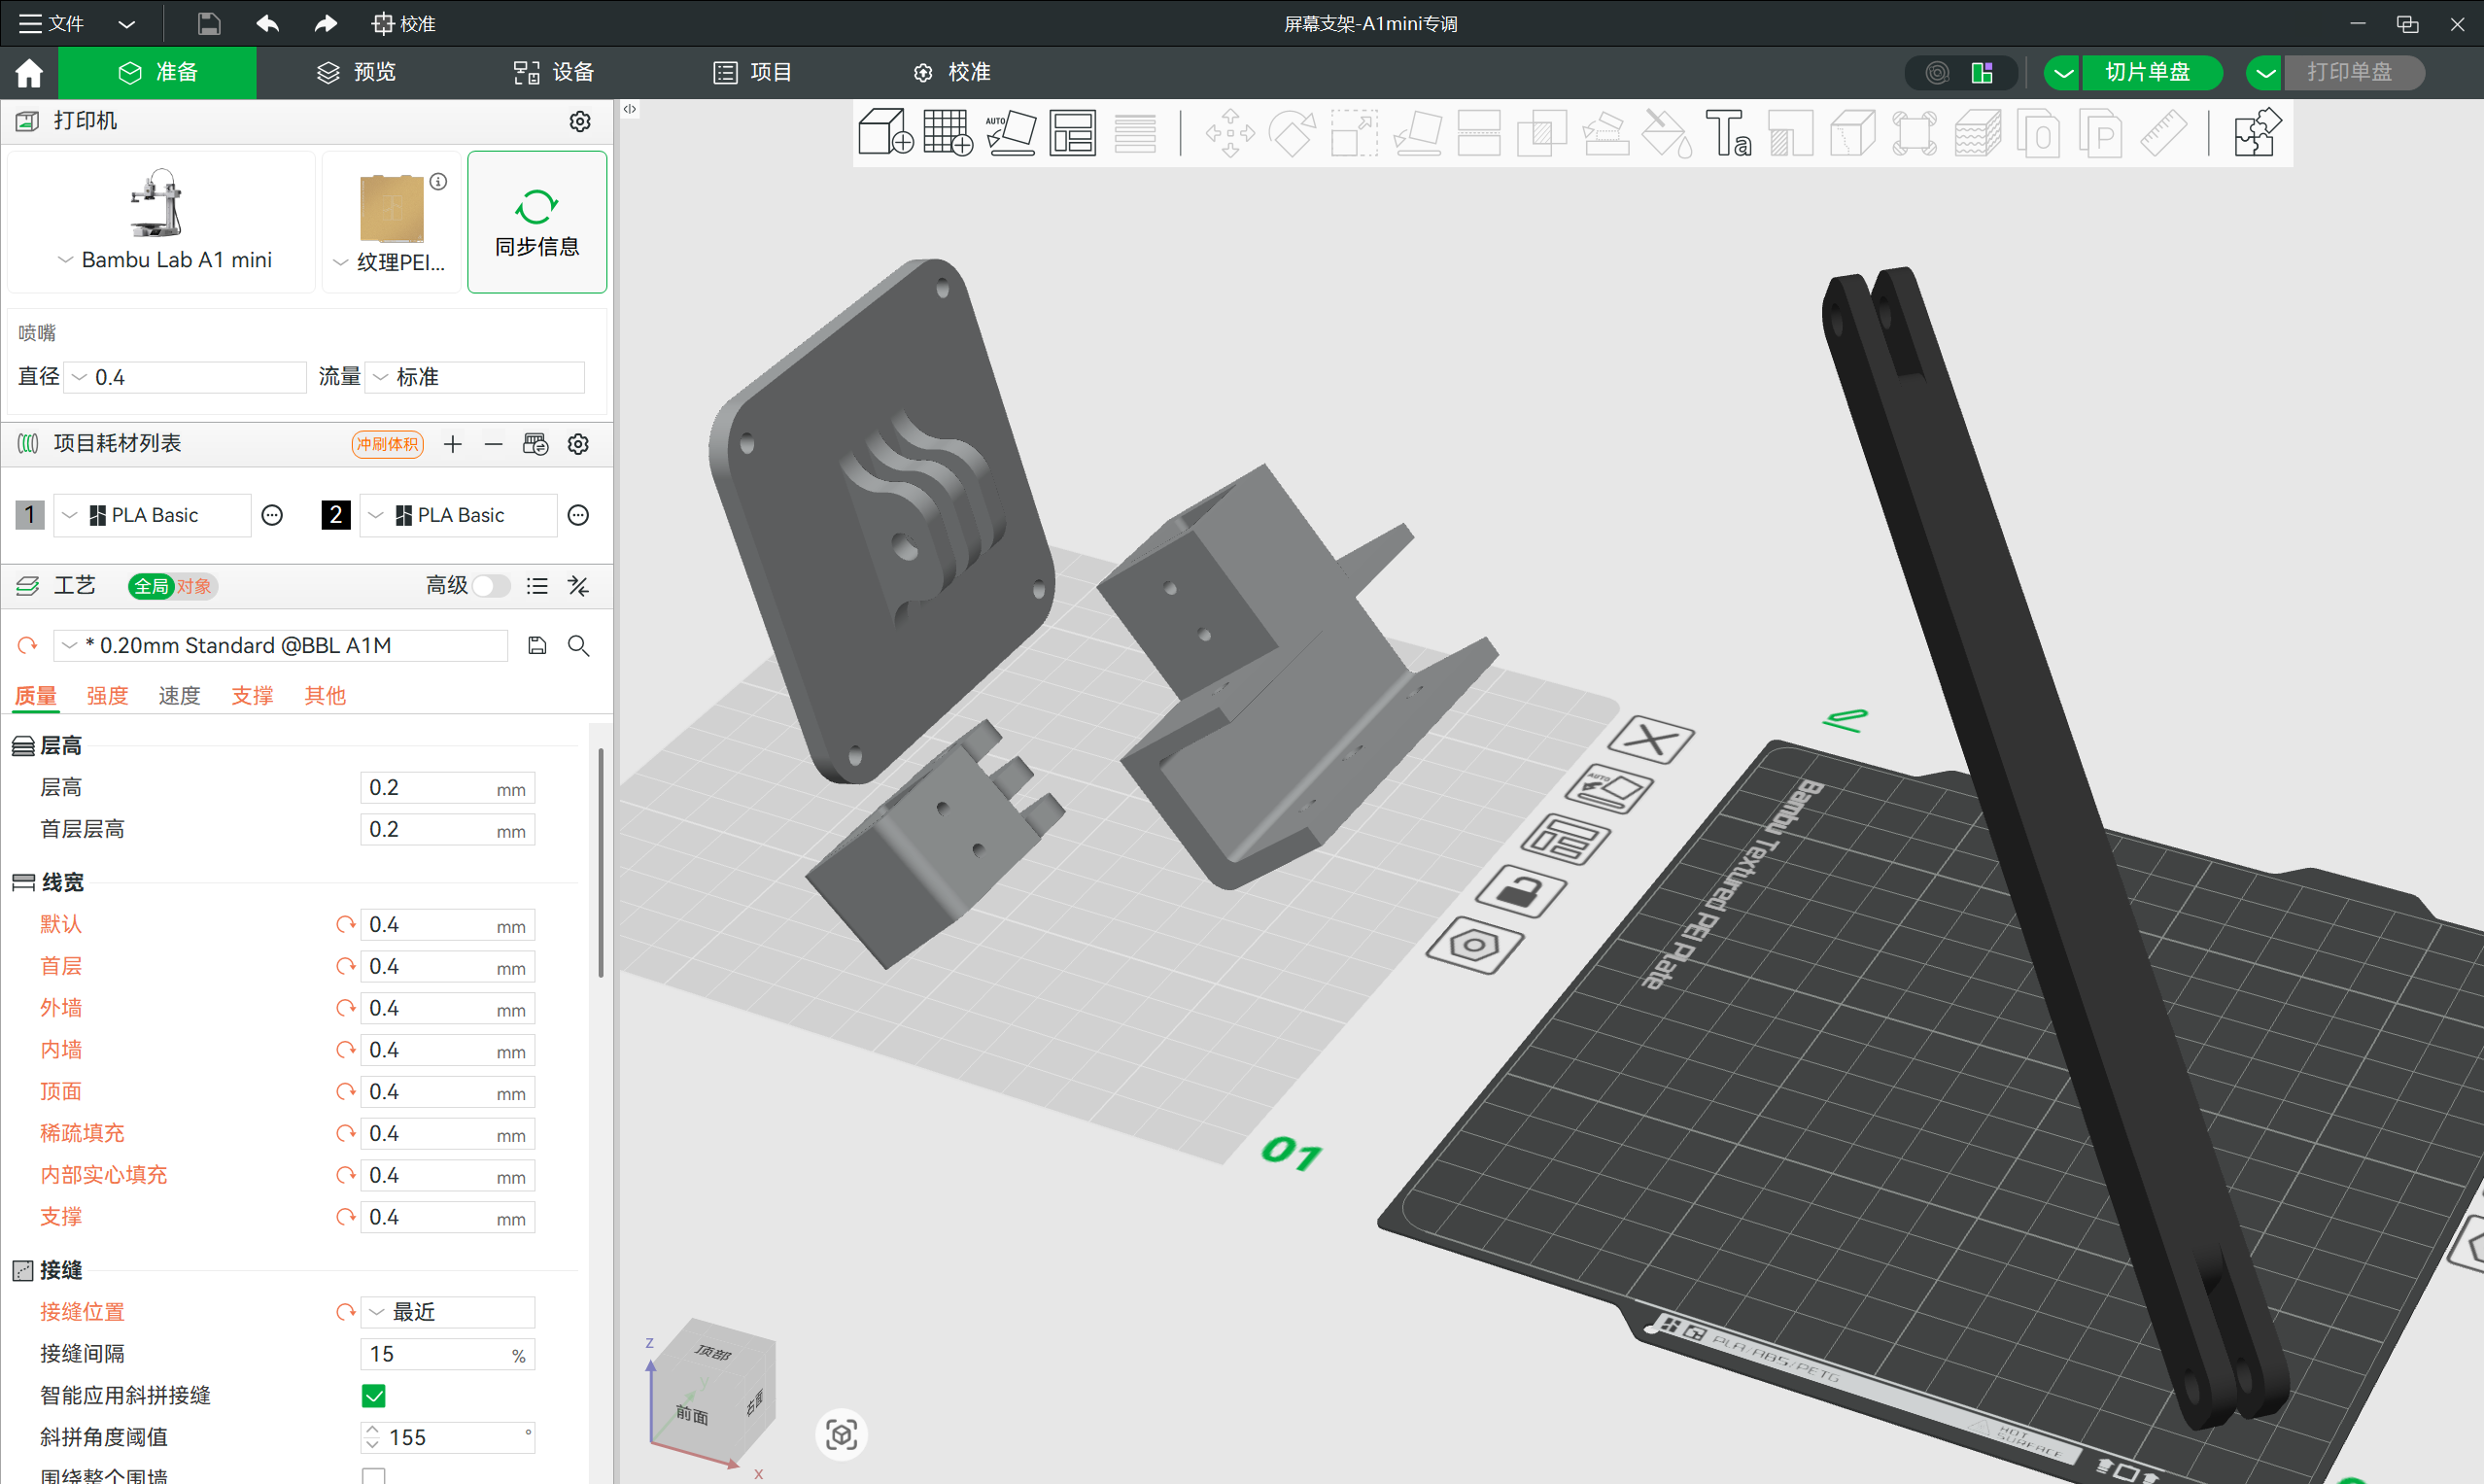This screenshot has width=2484, height=1484.
Task: Toggle the Advanced settings switch
Action: coord(492,586)
